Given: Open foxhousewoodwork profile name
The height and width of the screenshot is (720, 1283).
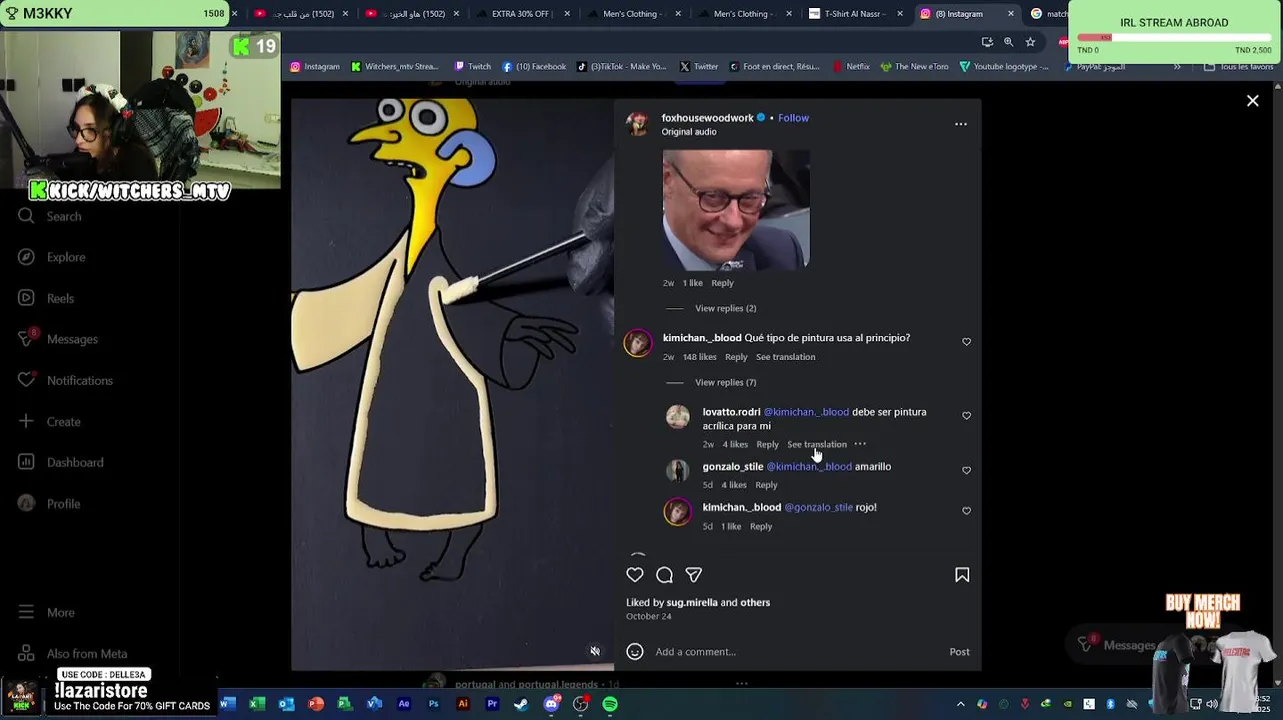Looking at the screenshot, I should tap(707, 118).
